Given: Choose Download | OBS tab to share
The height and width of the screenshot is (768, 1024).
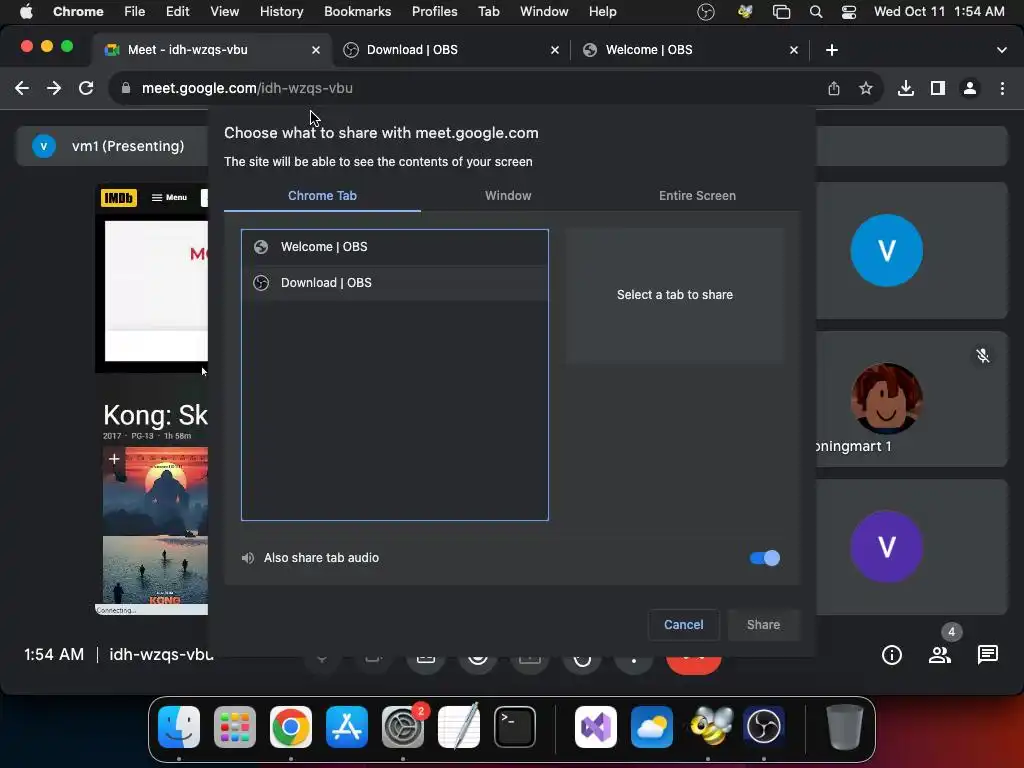Looking at the screenshot, I should [x=394, y=283].
